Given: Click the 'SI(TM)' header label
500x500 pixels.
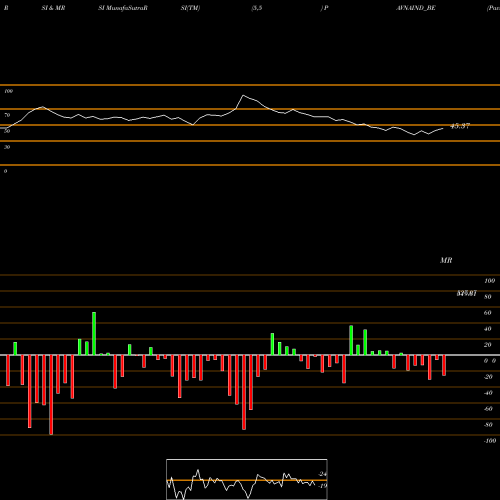Looking at the screenshot, I should click(x=190, y=8).
